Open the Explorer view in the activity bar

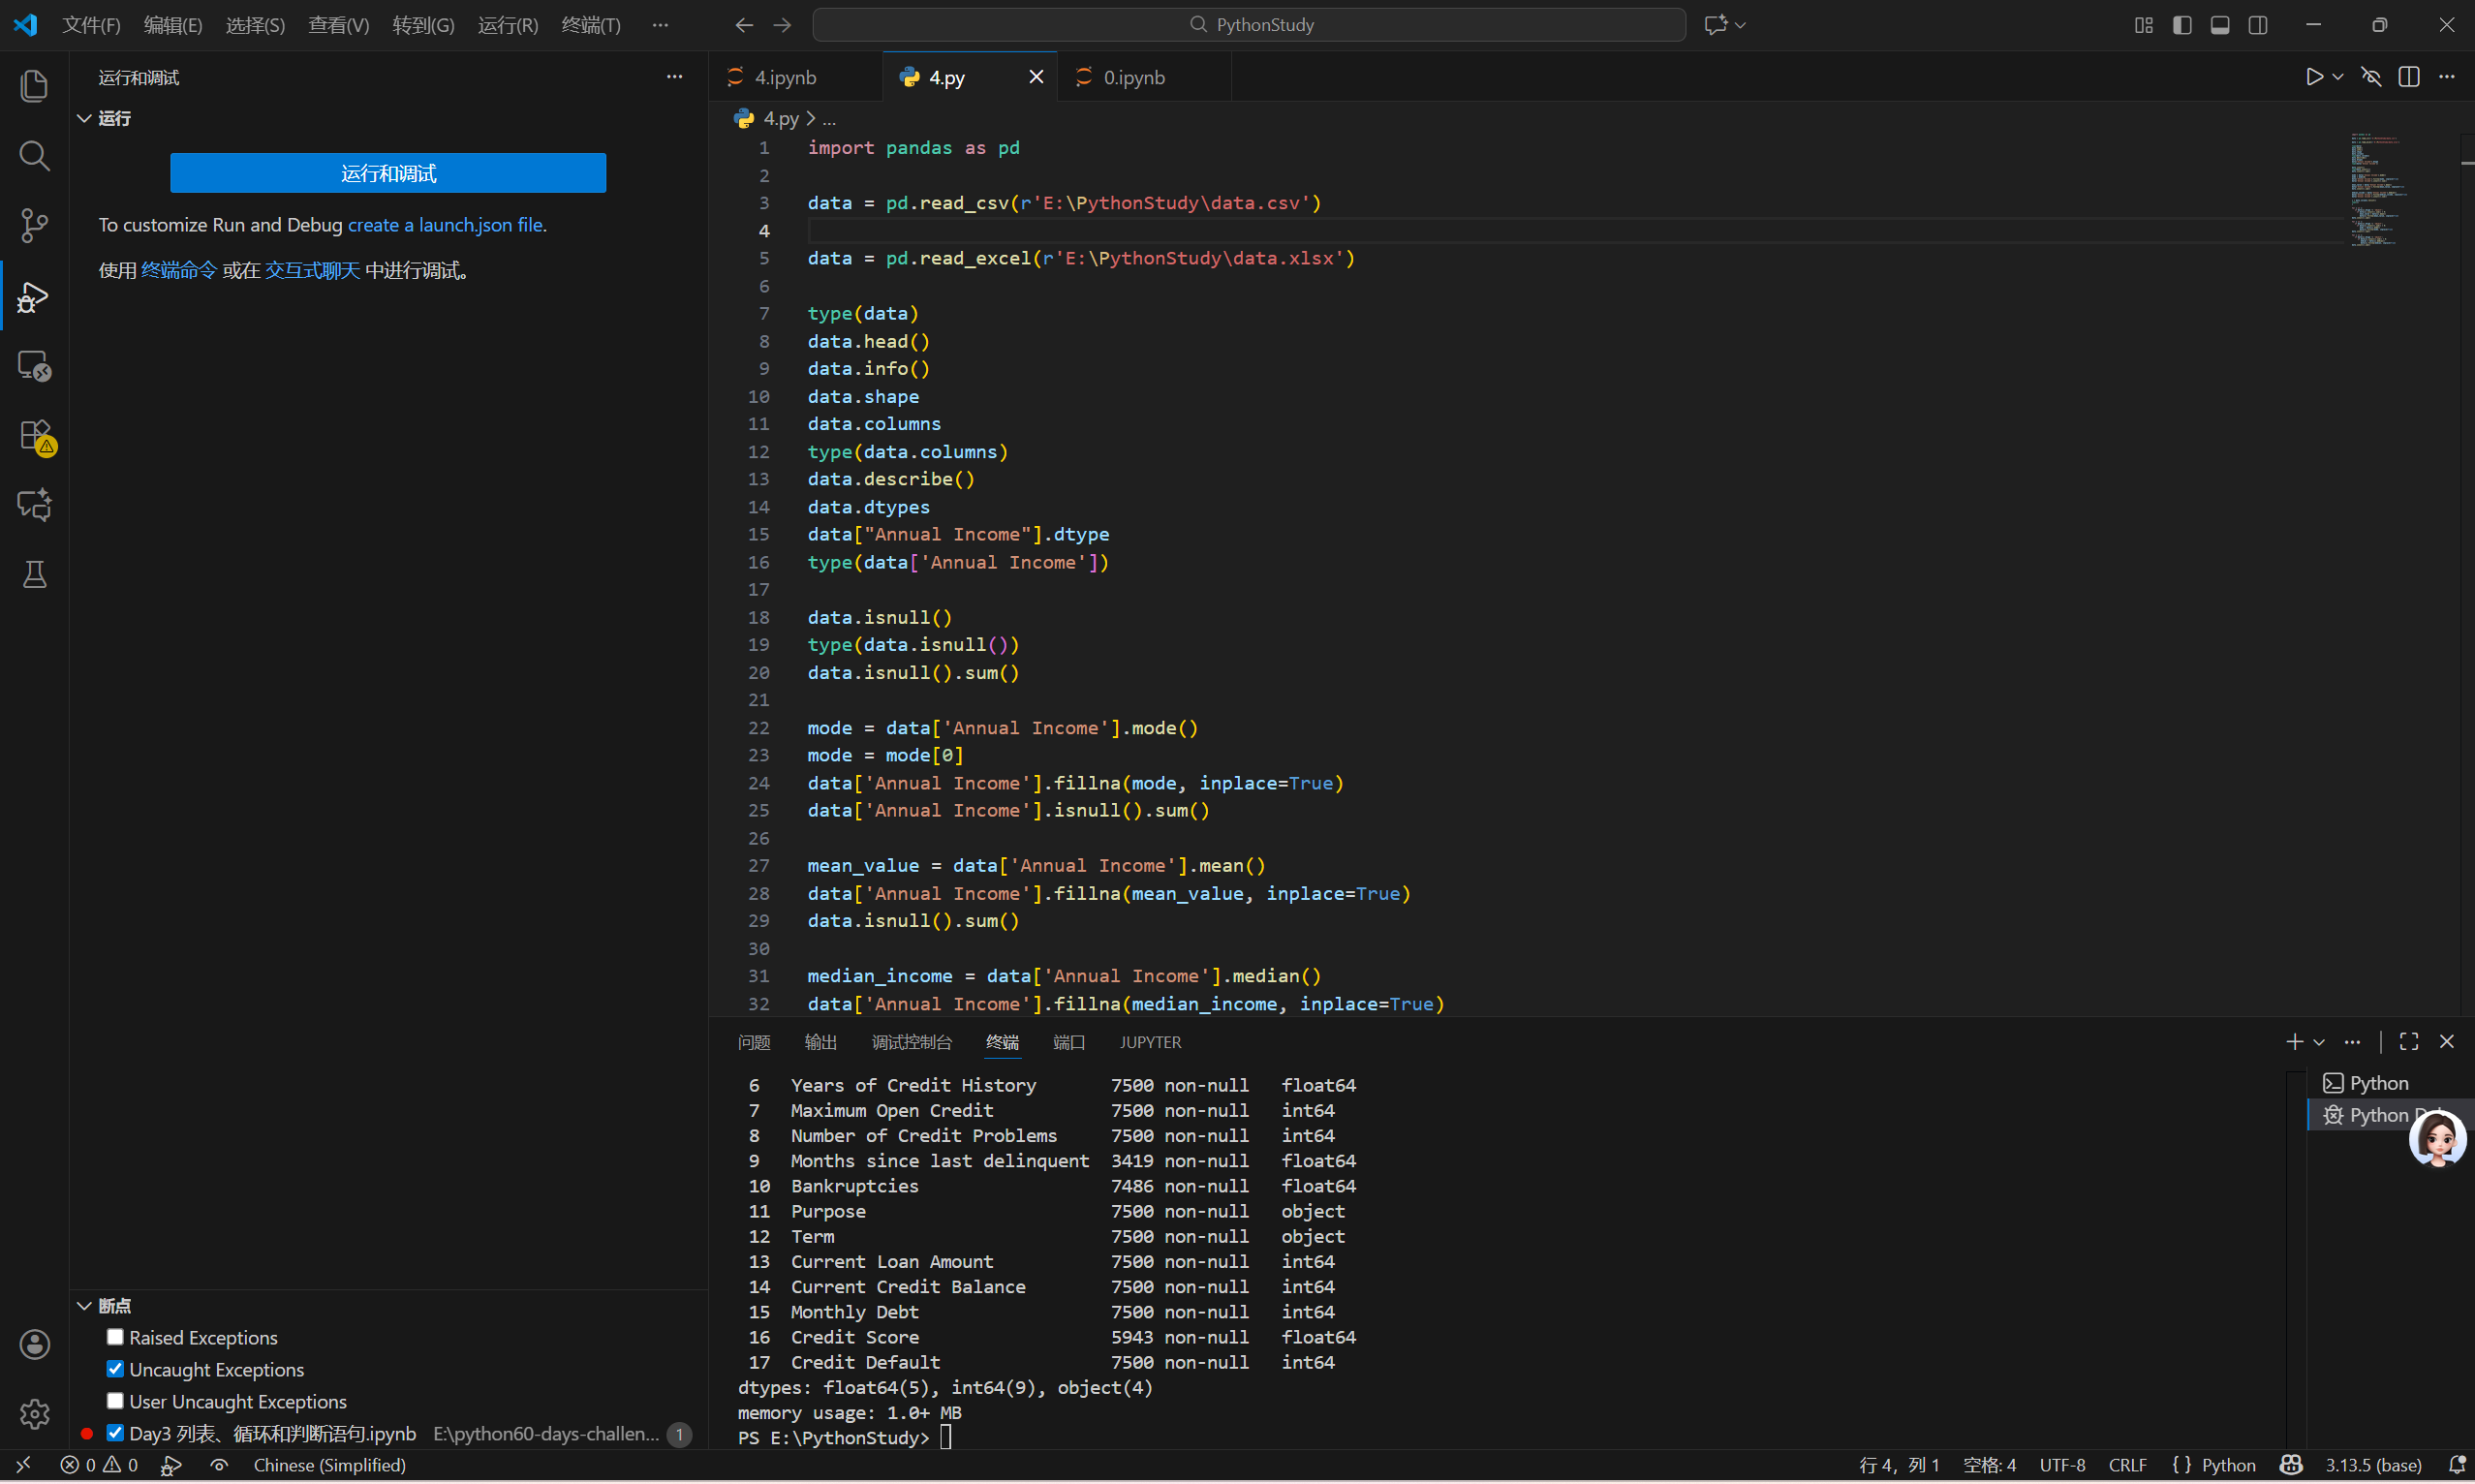[x=34, y=85]
